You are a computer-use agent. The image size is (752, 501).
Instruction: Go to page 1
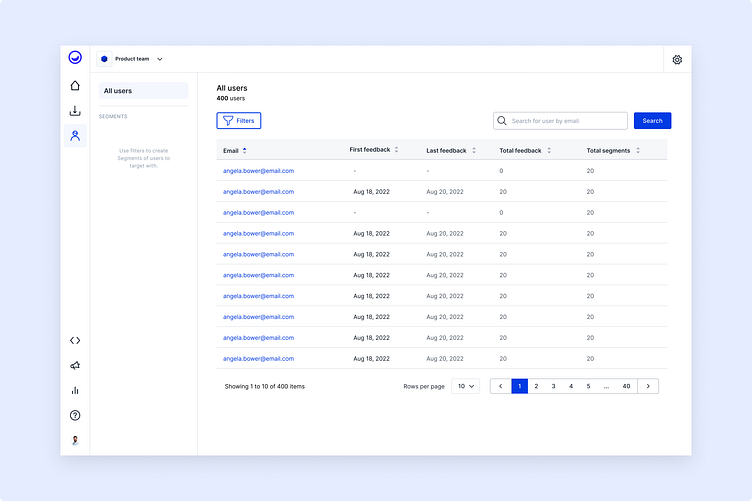click(x=519, y=386)
